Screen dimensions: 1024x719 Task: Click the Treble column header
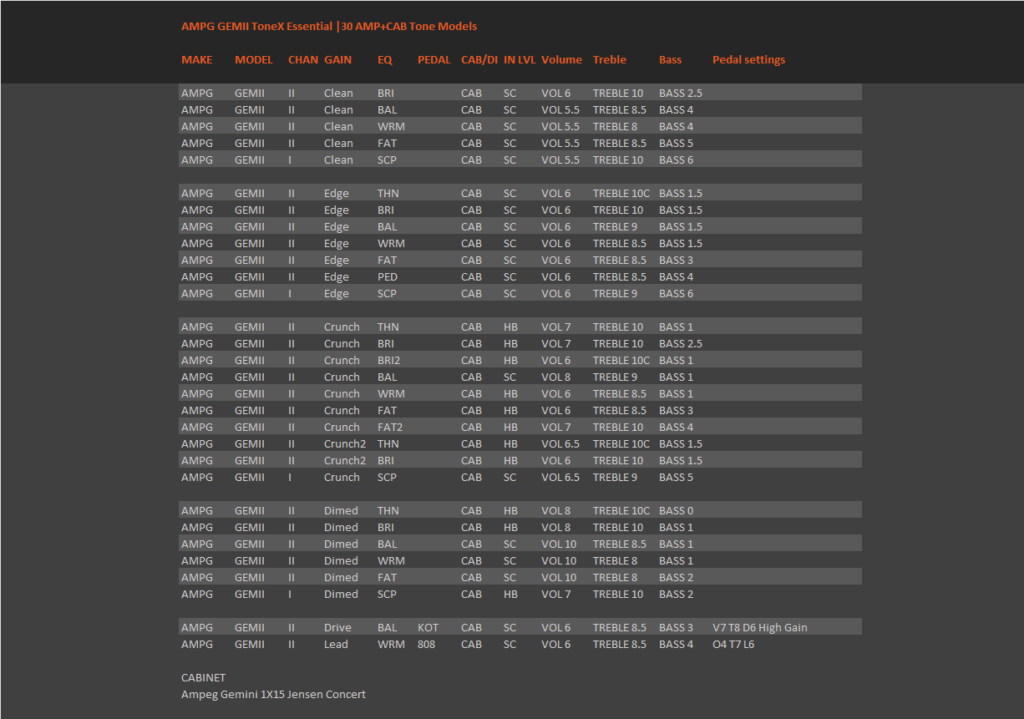(609, 59)
